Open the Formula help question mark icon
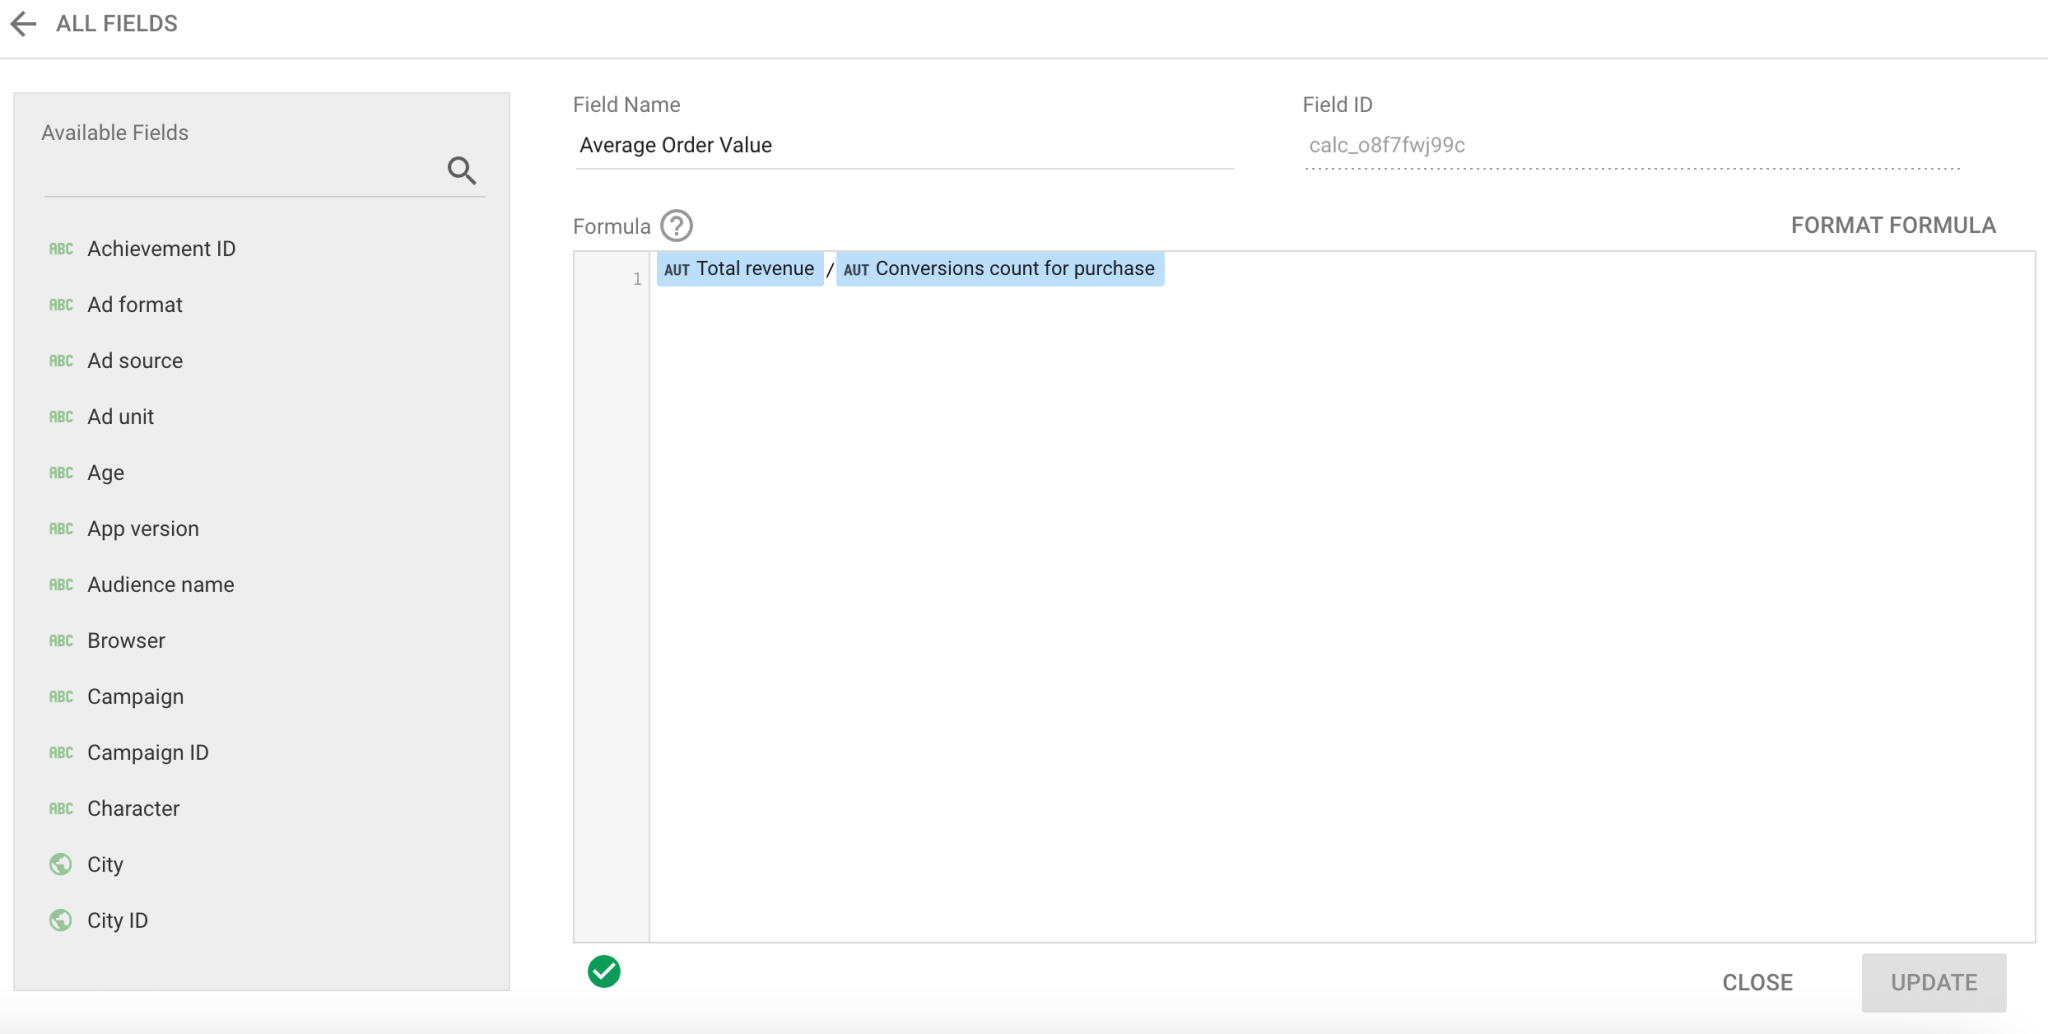Viewport: 2048px width, 1034px height. [677, 226]
